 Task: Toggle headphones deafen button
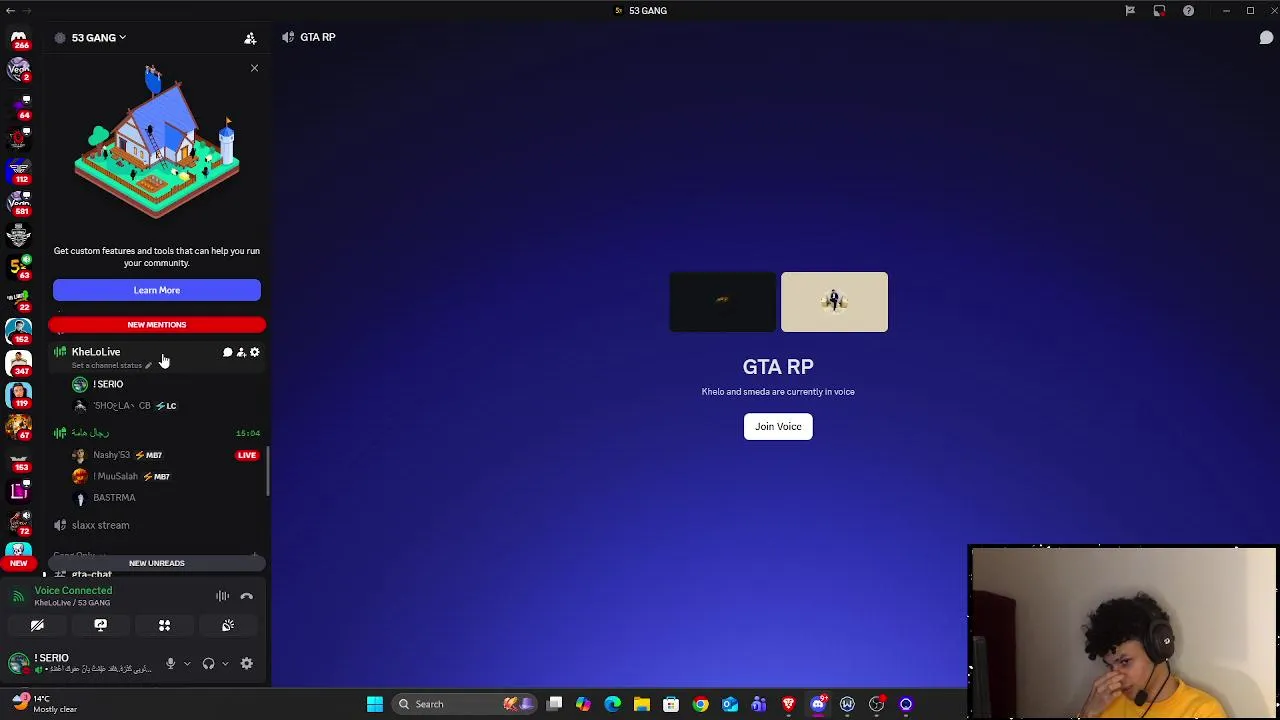coord(208,663)
